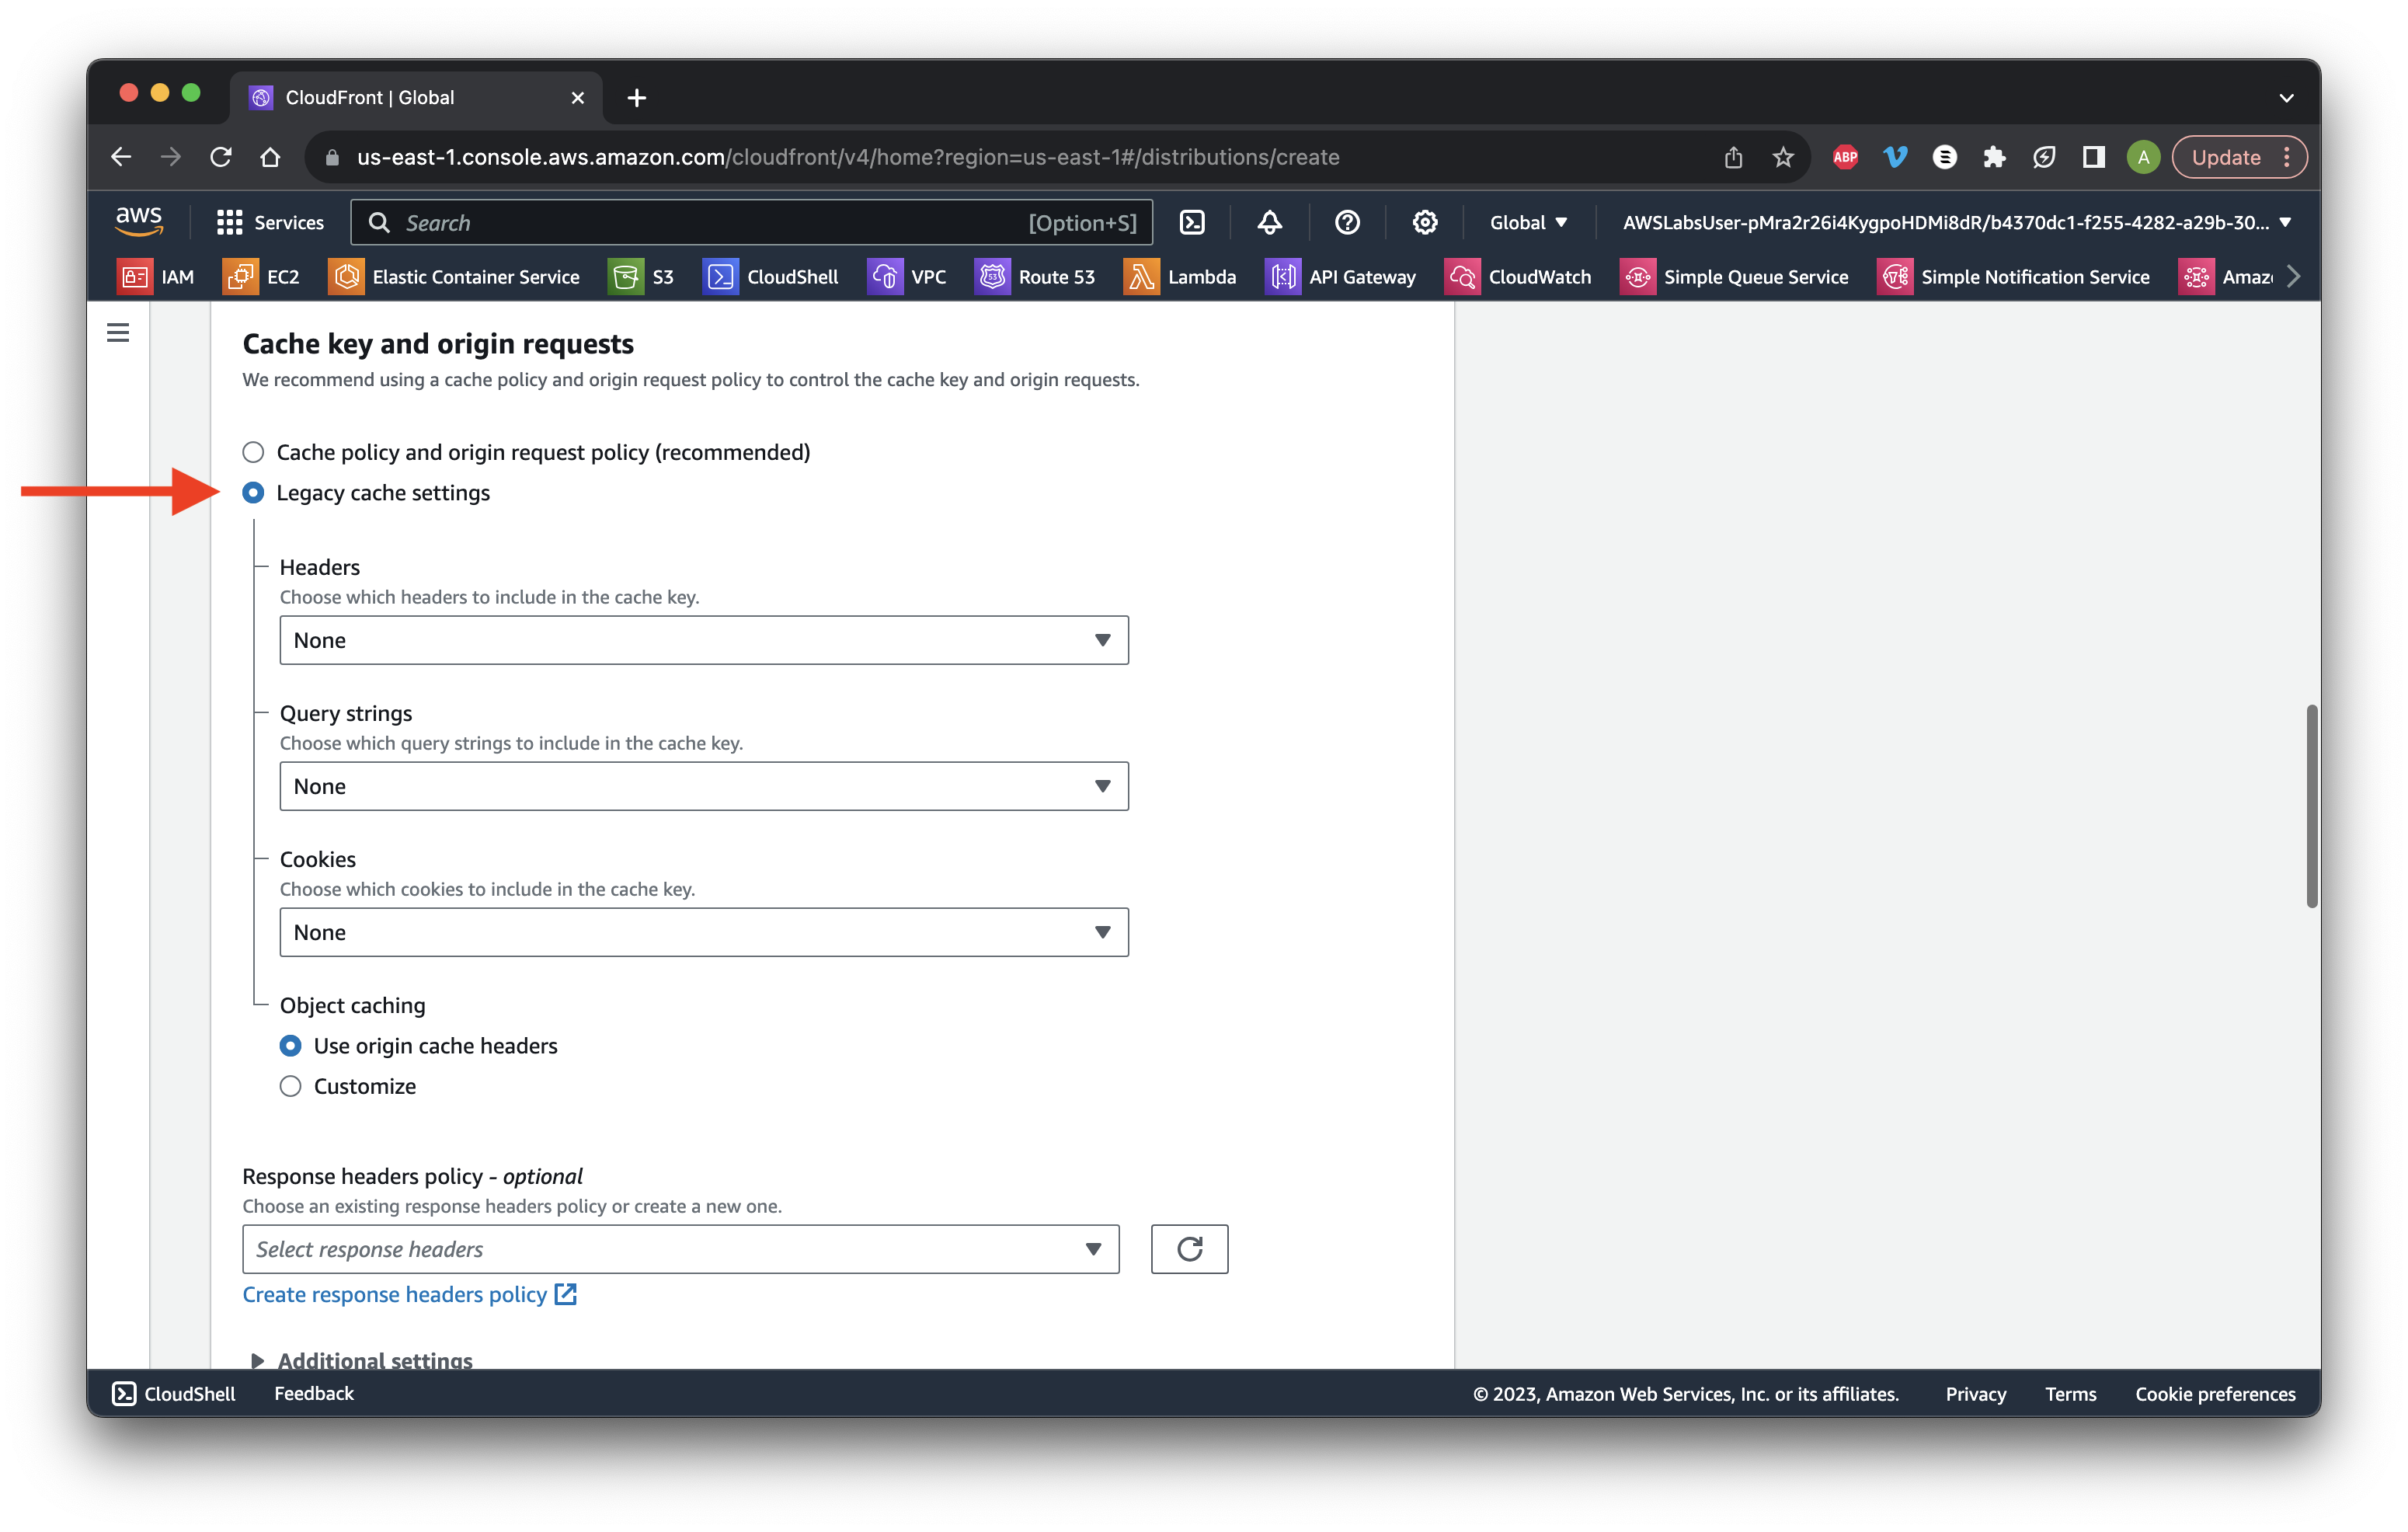
Task: Open the Terms link
Action: 2070,1393
